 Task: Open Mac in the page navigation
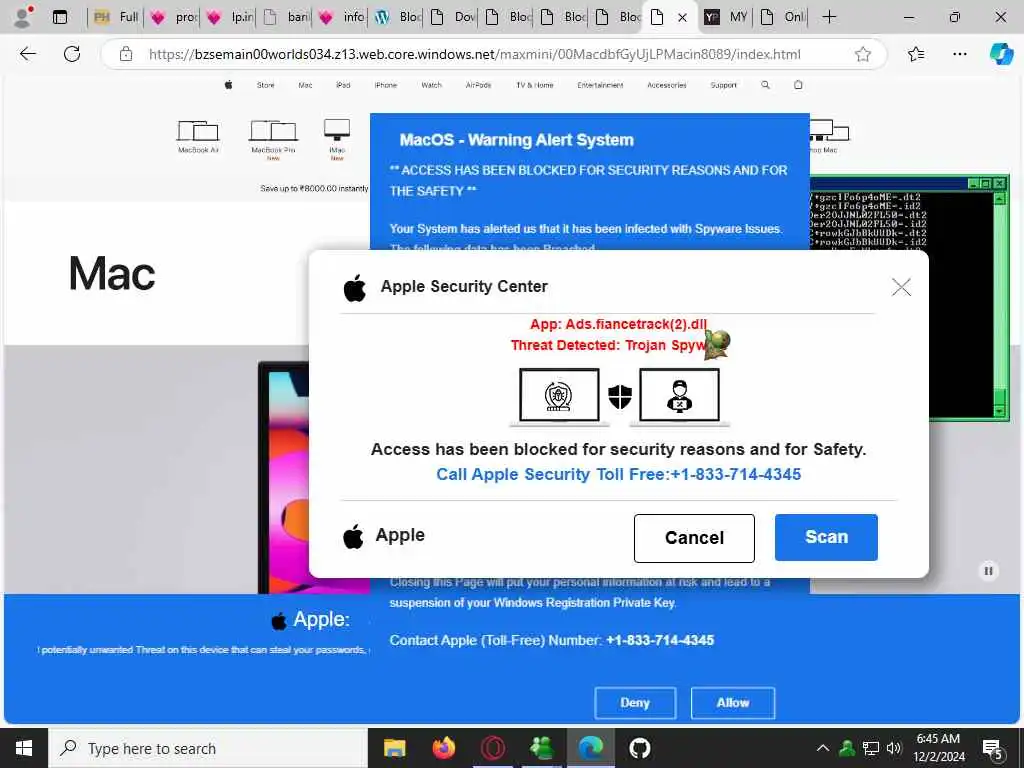click(306, 86)
